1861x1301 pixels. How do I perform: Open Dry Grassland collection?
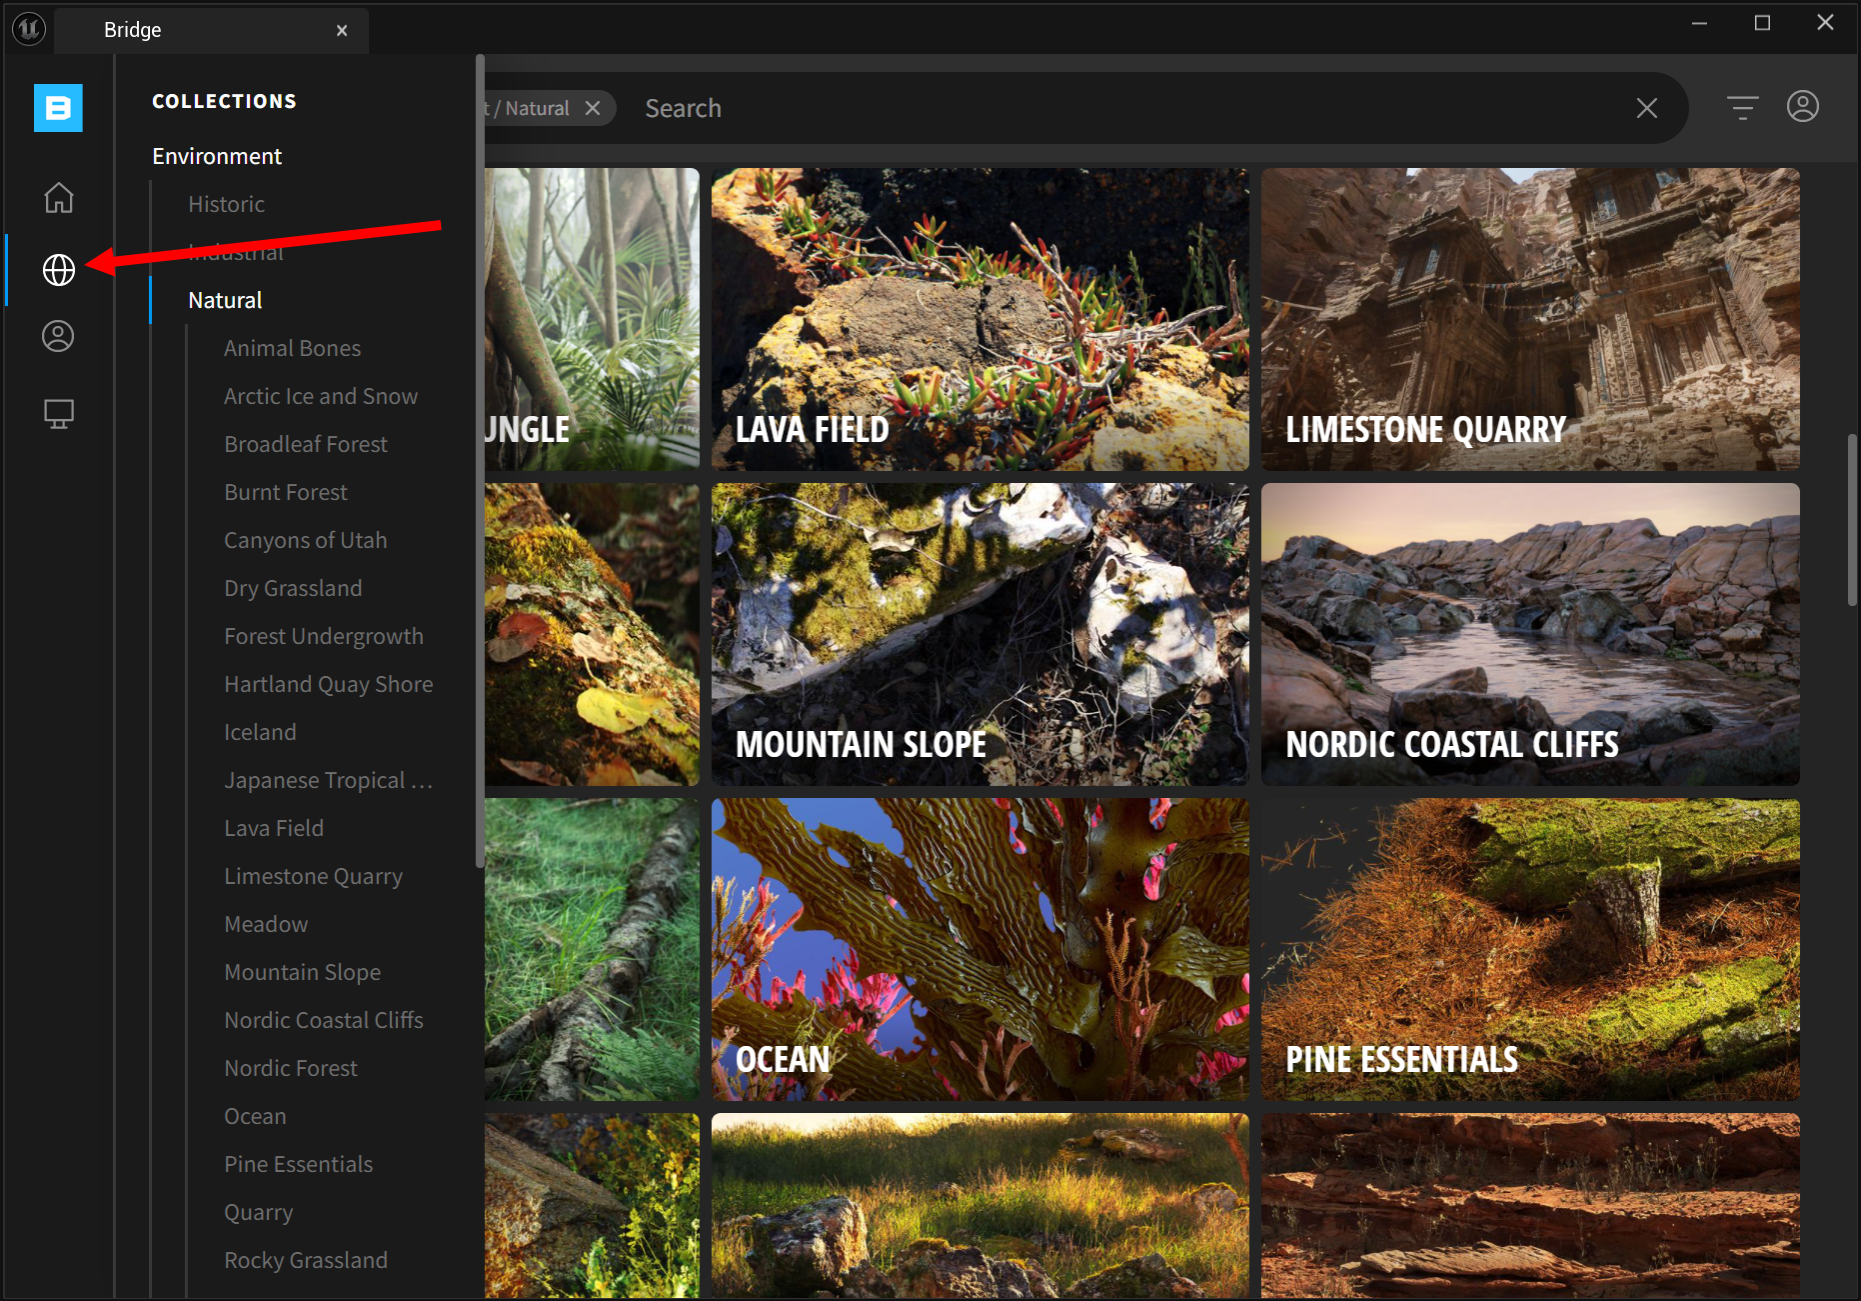click(293, 588)
